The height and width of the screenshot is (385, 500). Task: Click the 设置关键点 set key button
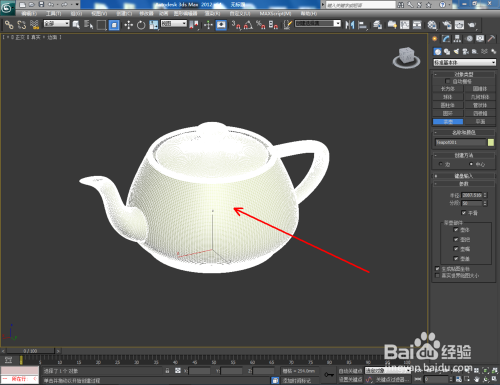350,380
